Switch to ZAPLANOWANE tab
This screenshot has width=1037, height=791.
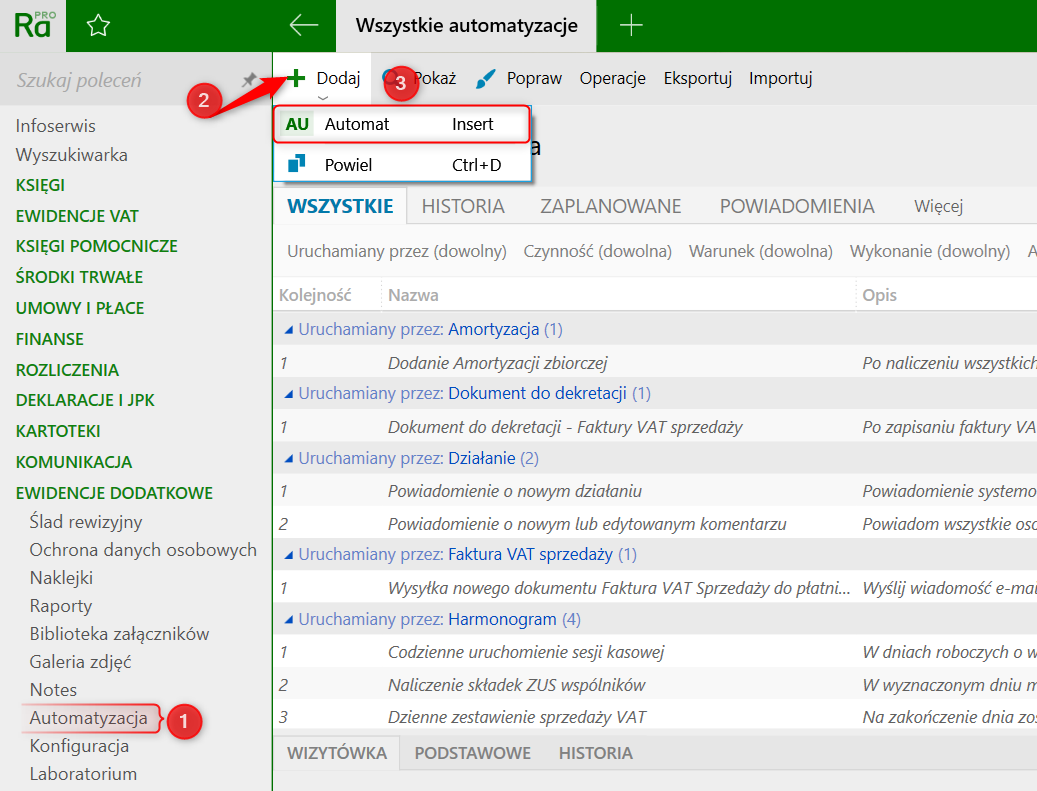click(x=610, y=206)
